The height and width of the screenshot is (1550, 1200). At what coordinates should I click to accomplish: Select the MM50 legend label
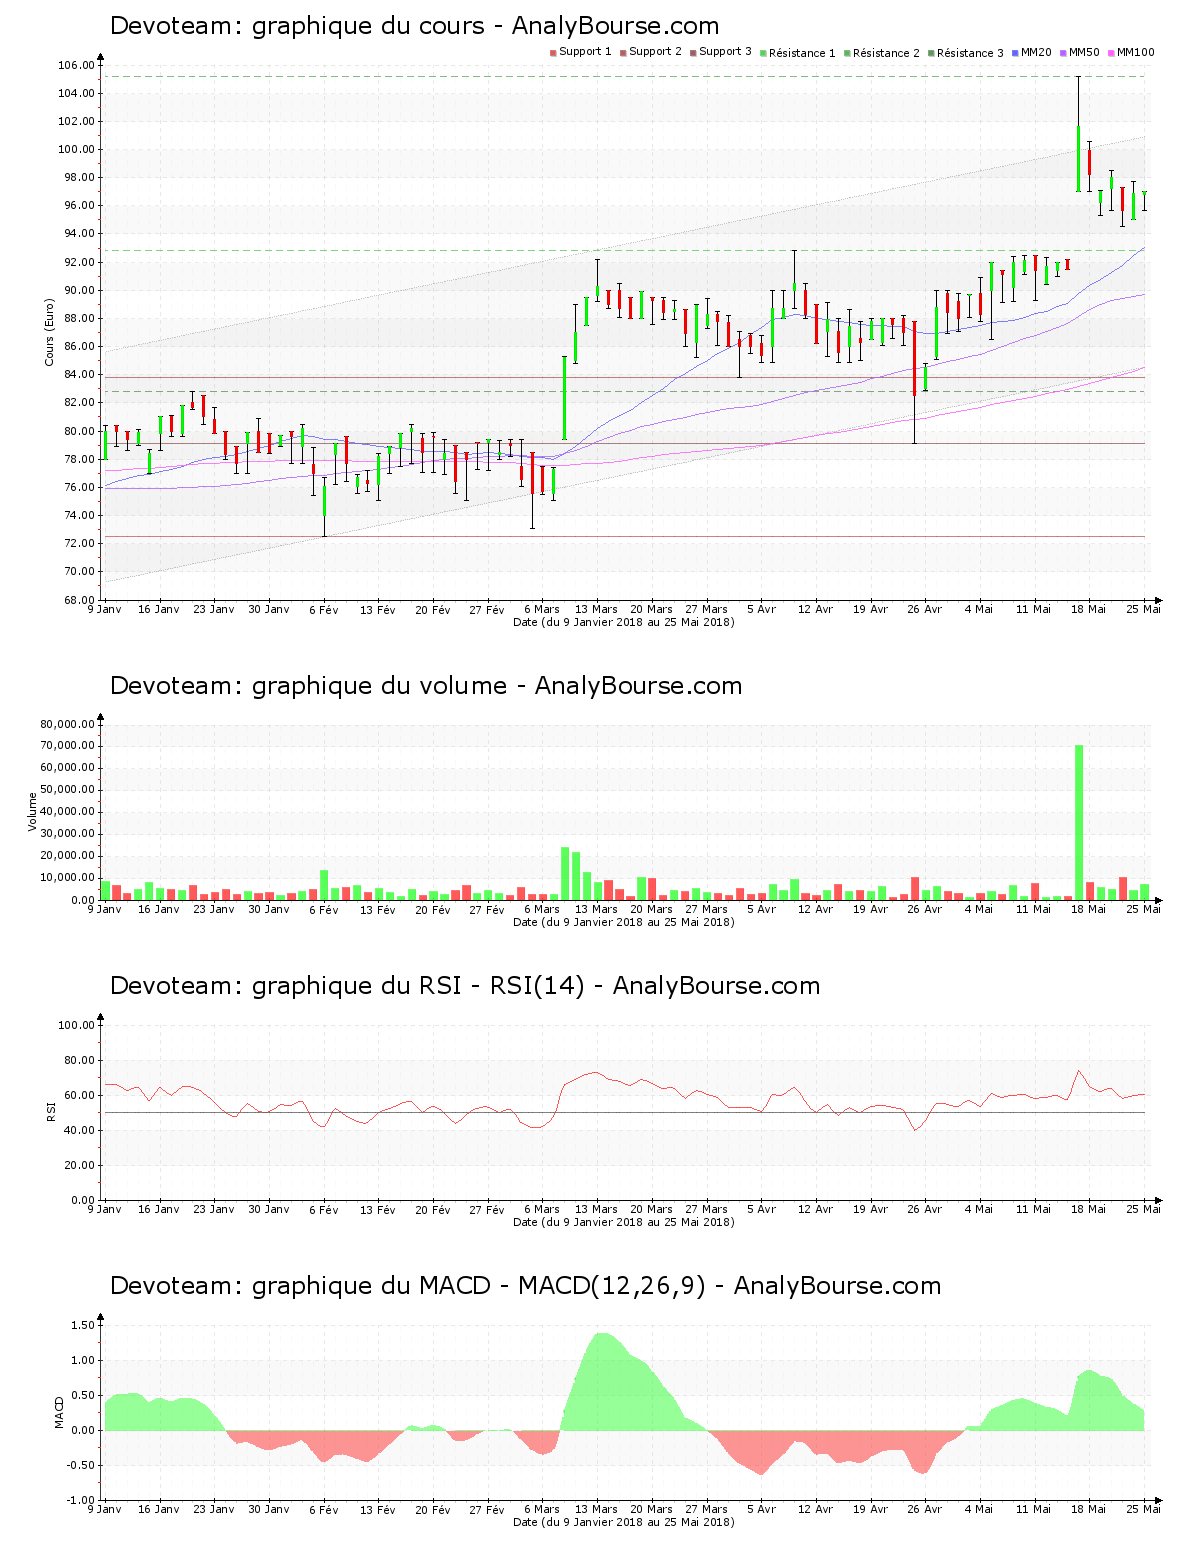[1084, 52]
